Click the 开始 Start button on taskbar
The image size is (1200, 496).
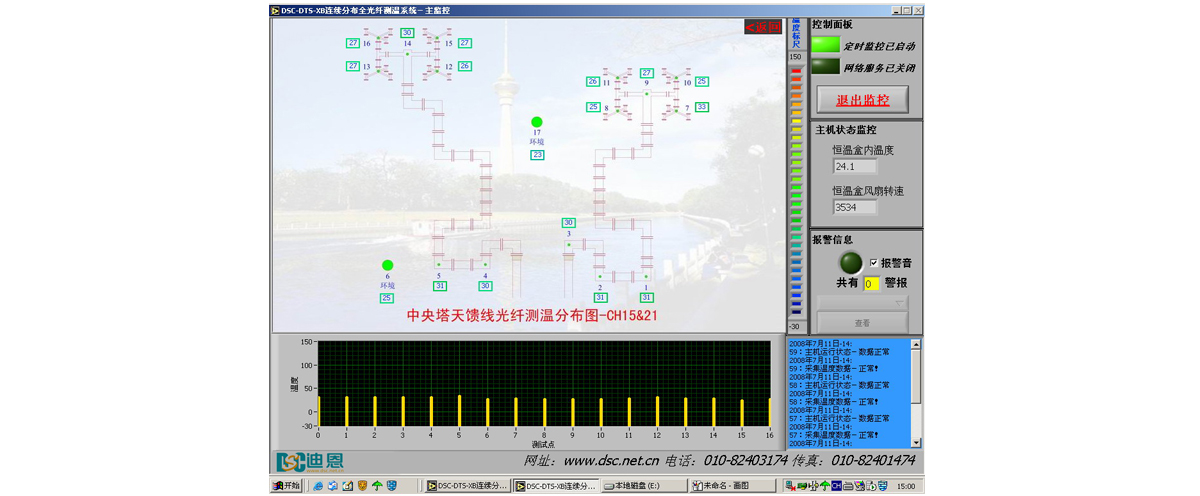pos(287,486)
